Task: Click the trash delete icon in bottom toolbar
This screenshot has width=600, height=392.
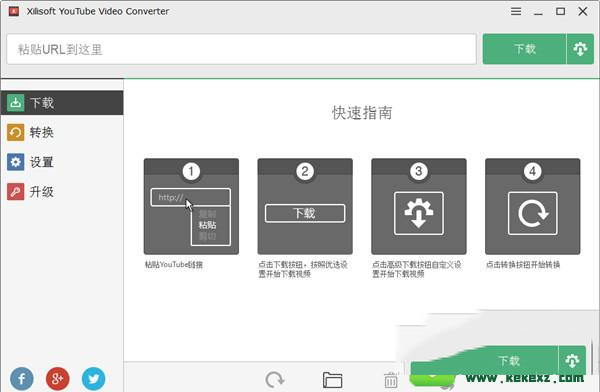Action: coord(391,380)
